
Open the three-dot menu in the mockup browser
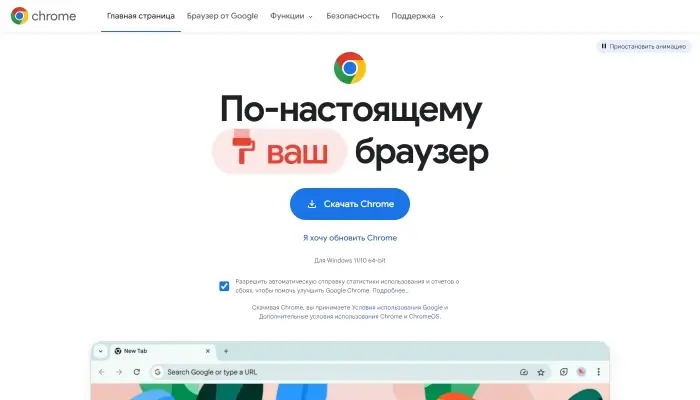pyautogui.click(x=598, y=372)
